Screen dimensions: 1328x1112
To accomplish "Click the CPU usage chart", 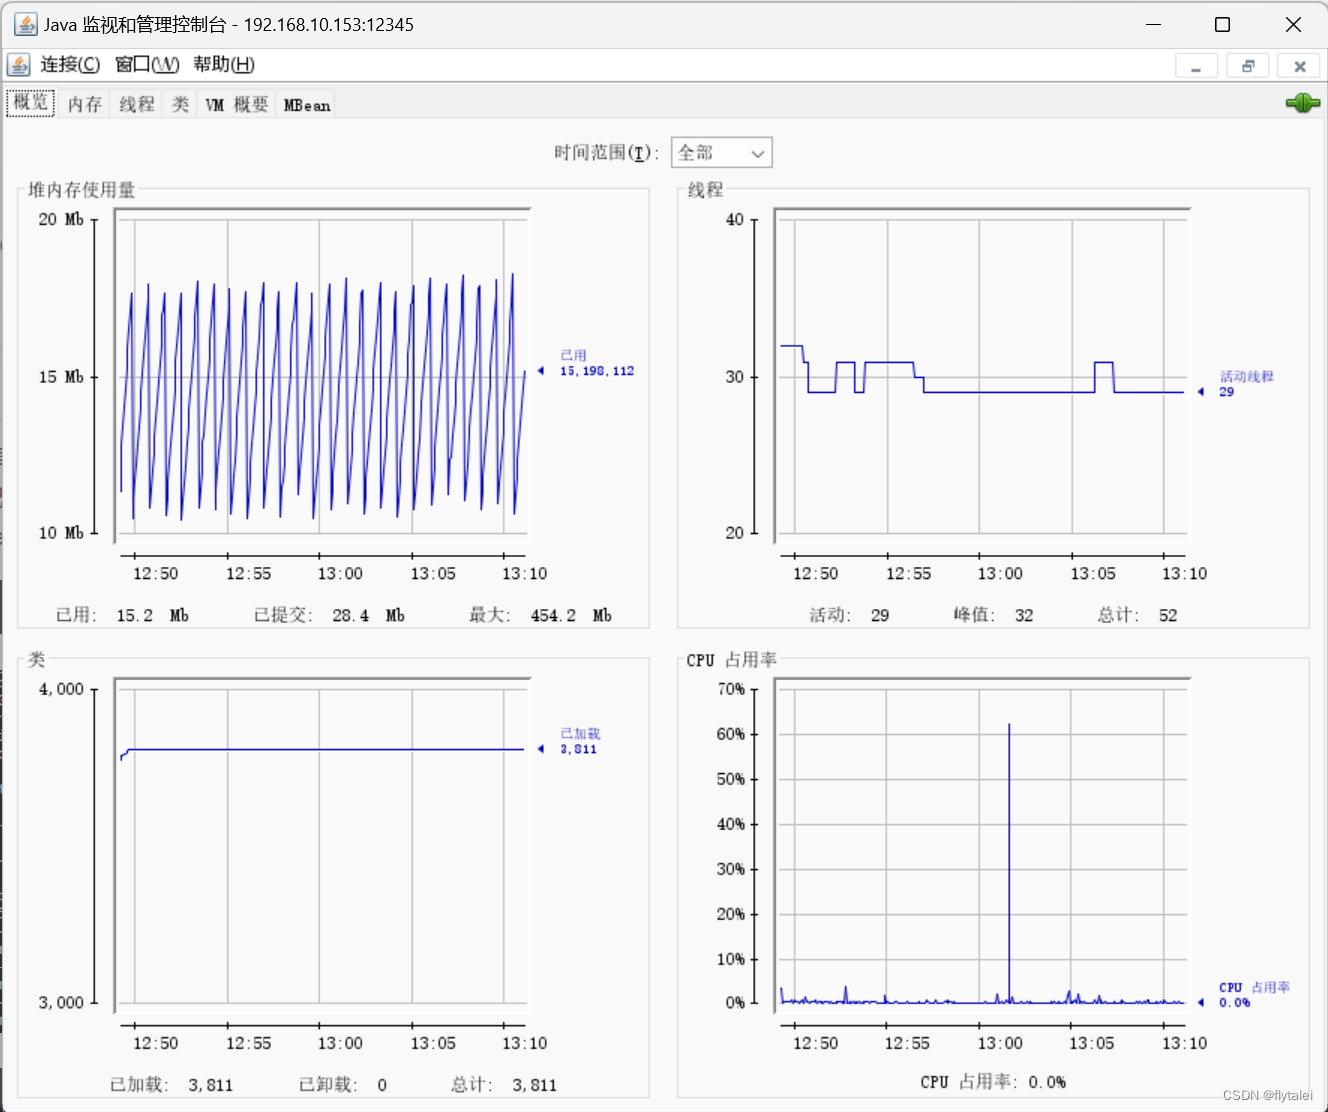I will 982,846.
